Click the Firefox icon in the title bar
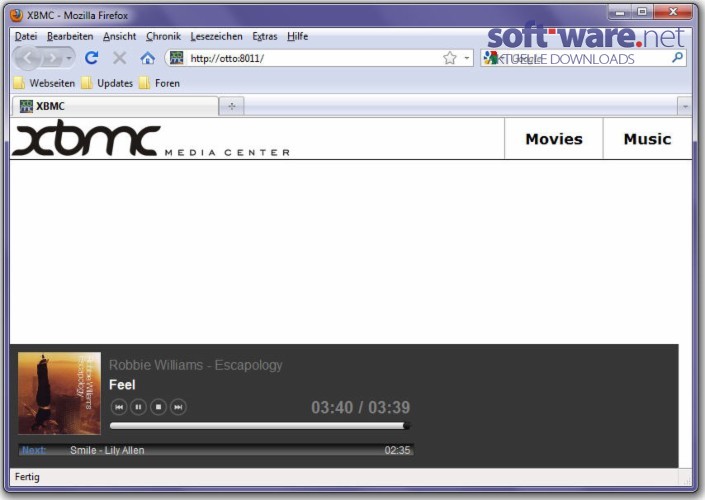 pos(17,15)
